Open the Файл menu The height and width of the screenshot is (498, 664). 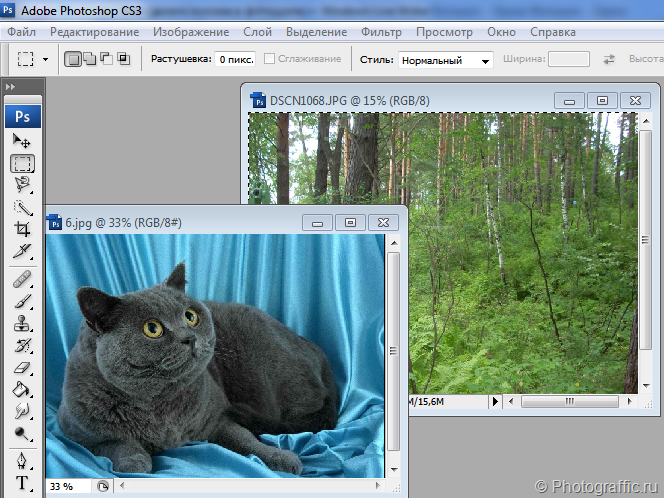[x=22, y=32]
